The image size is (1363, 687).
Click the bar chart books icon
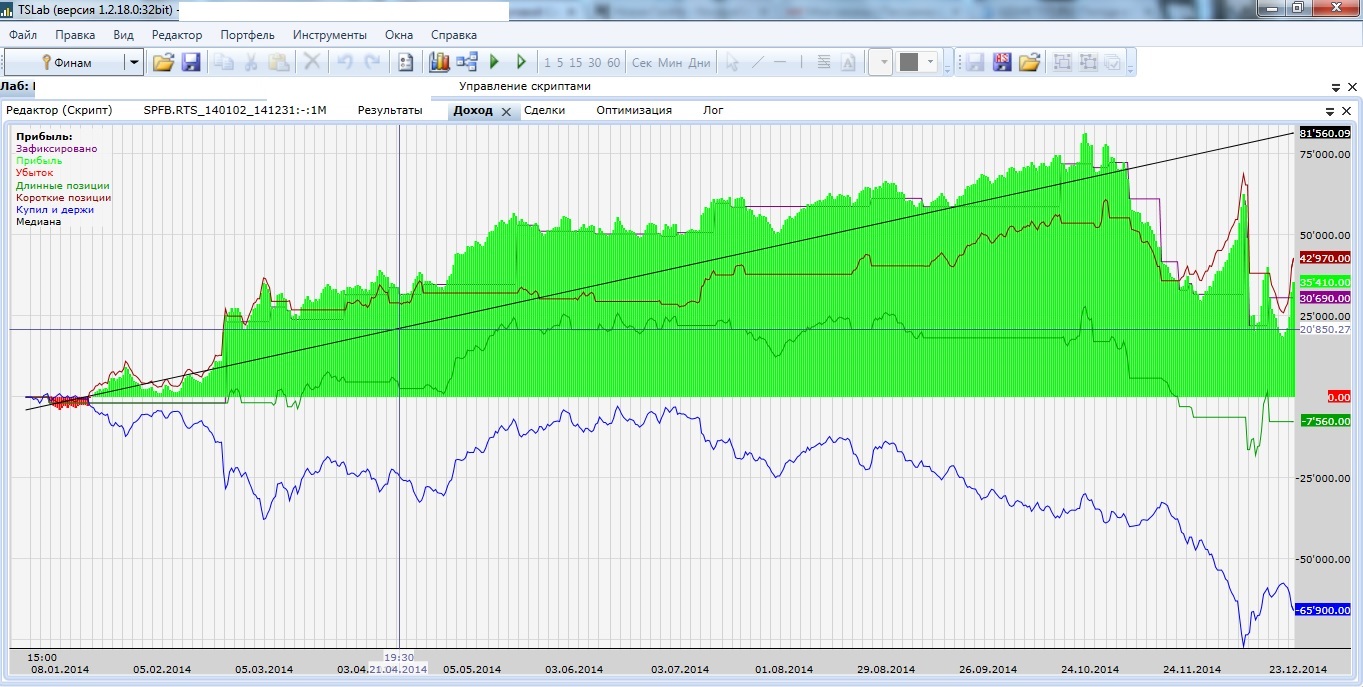(x=439, y=62)
